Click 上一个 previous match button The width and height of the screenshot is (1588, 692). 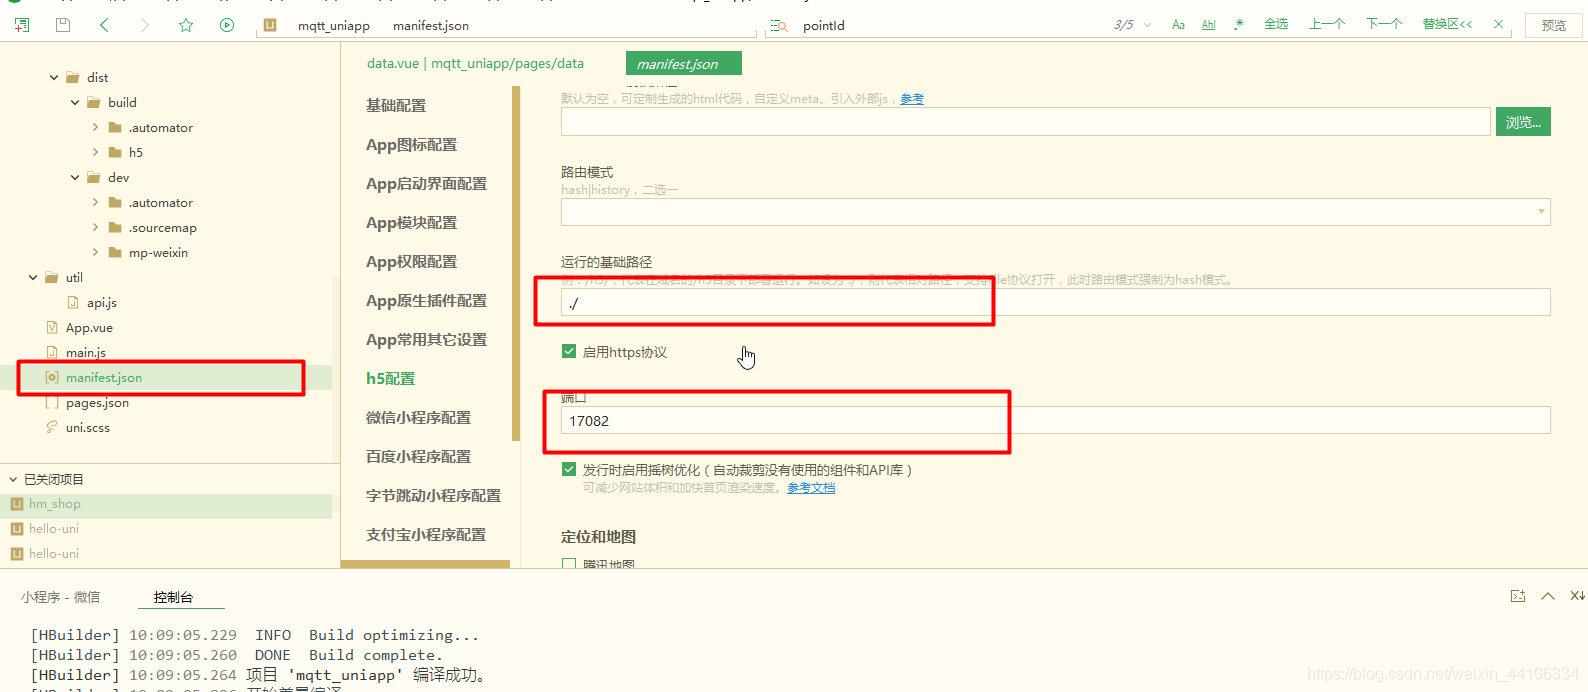pyautogui.click(x=1327, y=24)
